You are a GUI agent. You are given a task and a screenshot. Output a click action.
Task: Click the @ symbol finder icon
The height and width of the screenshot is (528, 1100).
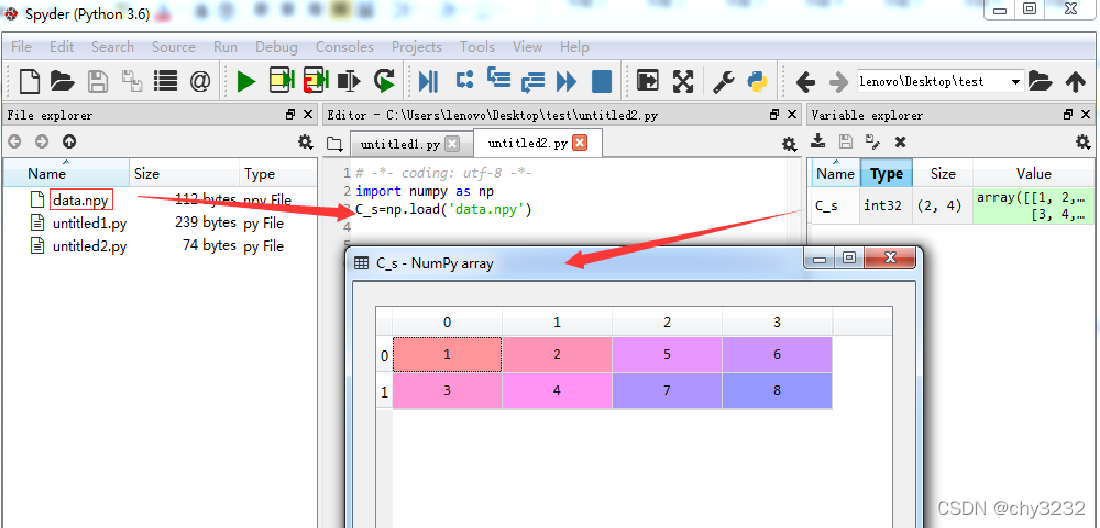pyautogui.click(x=200, y=81)
